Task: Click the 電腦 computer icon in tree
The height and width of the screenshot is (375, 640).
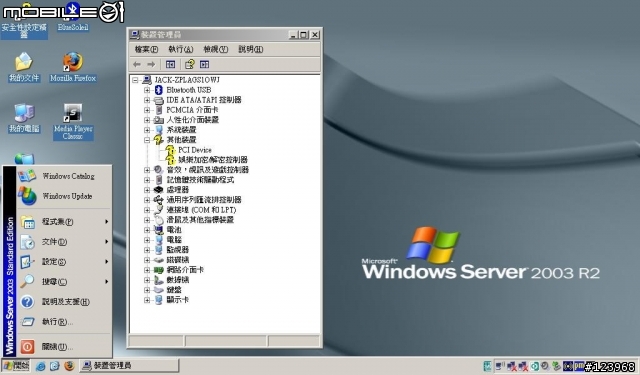Action: (x=158, y=240)
